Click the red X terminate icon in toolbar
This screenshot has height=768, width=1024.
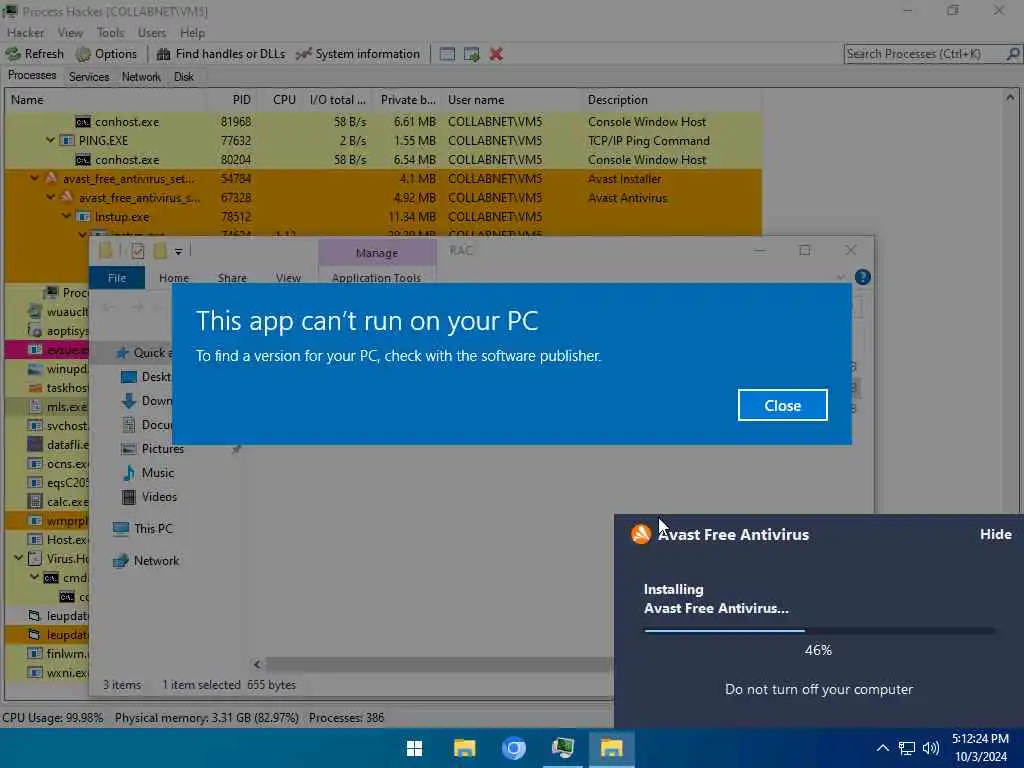[496, 54]
